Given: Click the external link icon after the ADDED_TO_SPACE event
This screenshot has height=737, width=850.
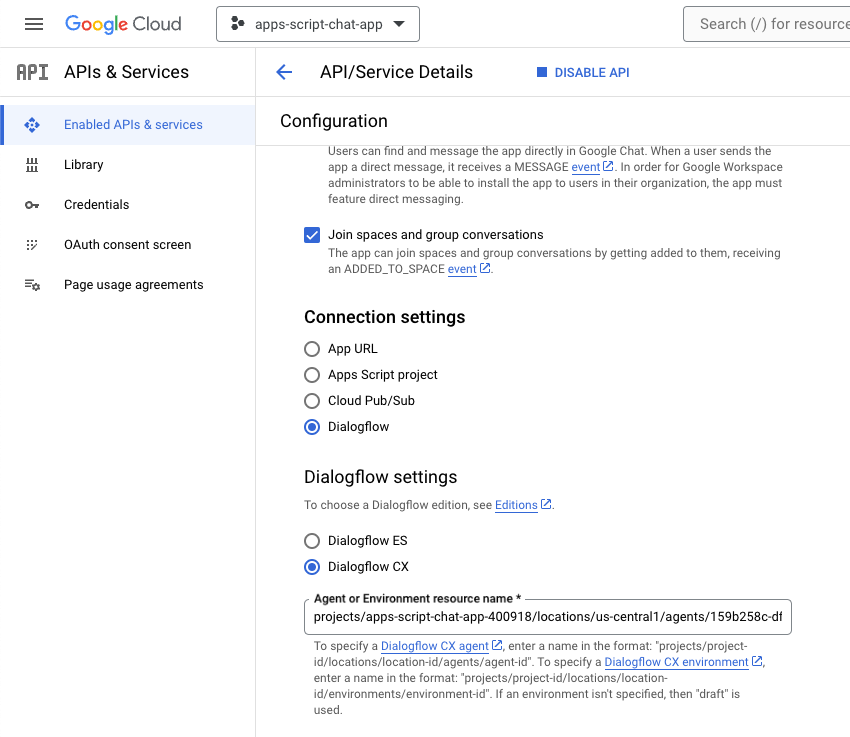Looking at the screenshot, I should click(483, 268).
